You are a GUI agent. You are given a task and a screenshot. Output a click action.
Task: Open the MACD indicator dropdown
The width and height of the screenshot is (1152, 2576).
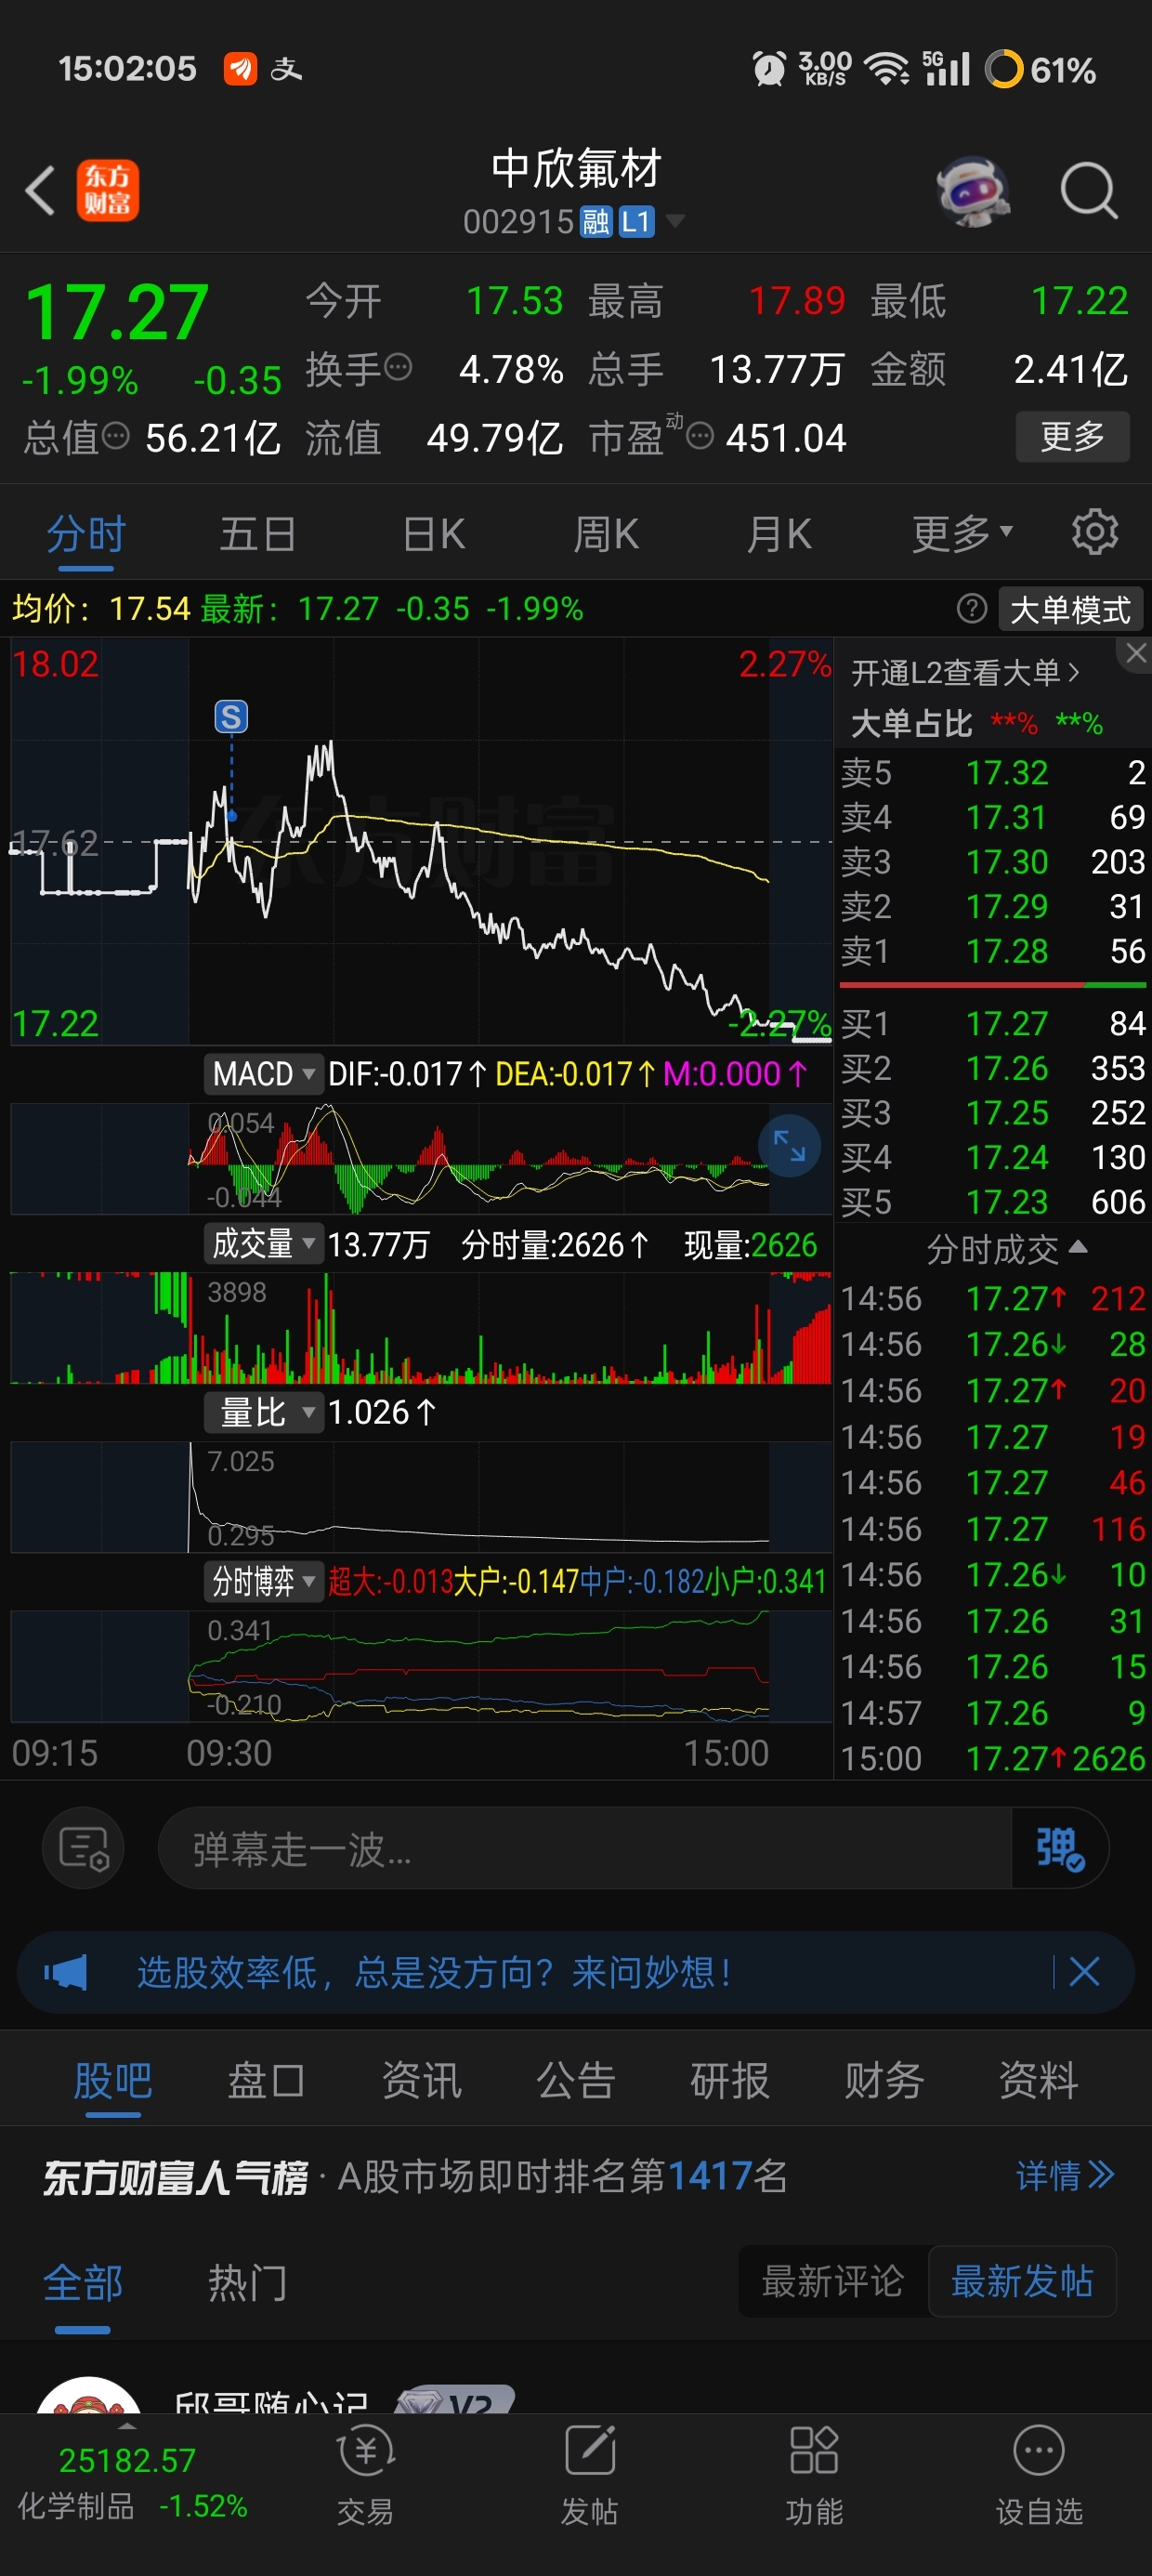tap(264, 1074)
